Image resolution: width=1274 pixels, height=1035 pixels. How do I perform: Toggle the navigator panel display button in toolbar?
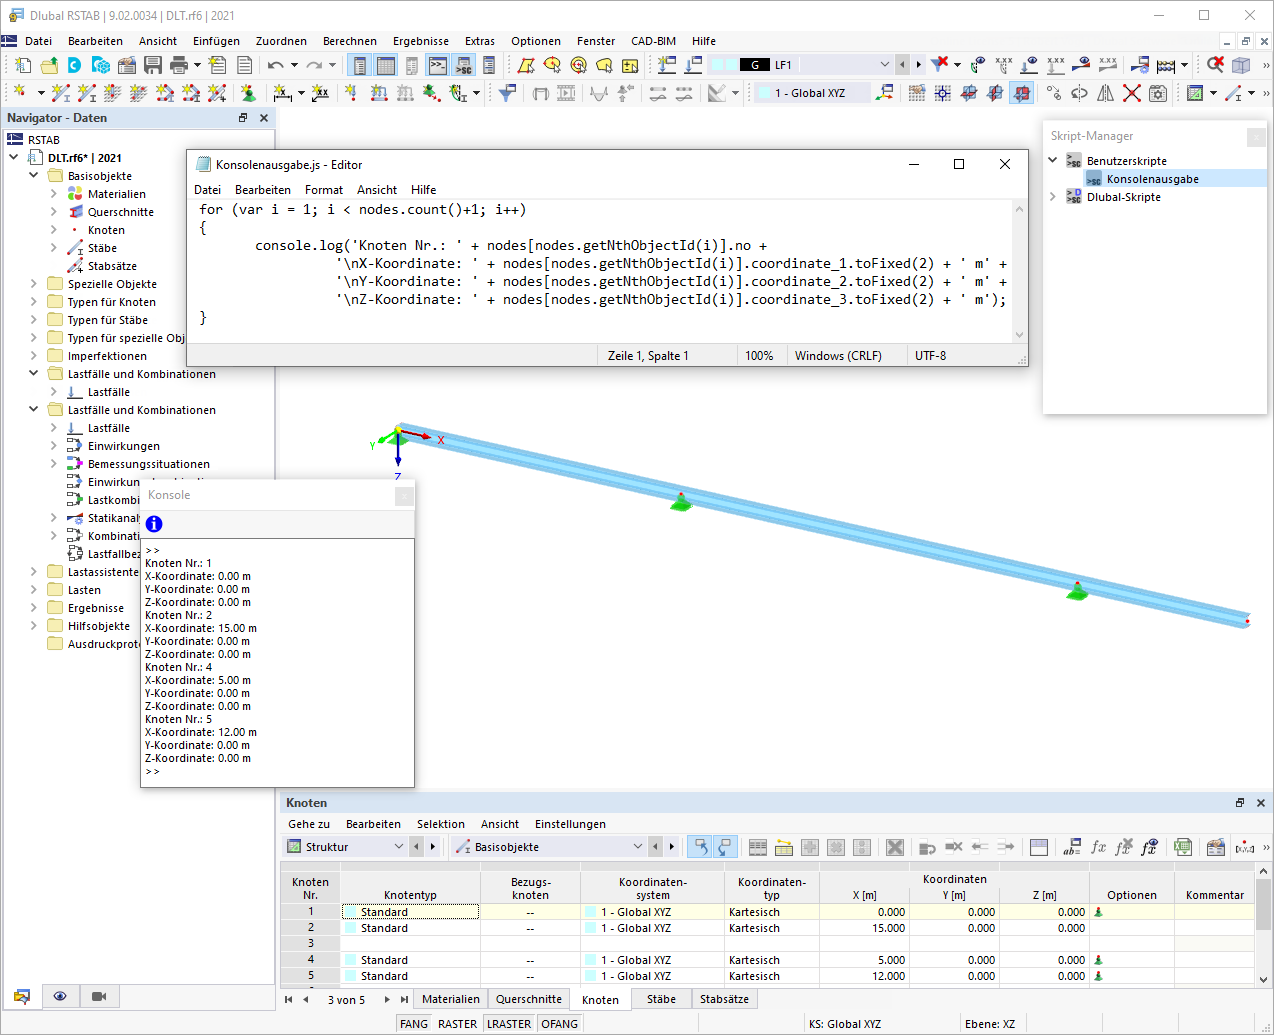(x=359, y=65)
